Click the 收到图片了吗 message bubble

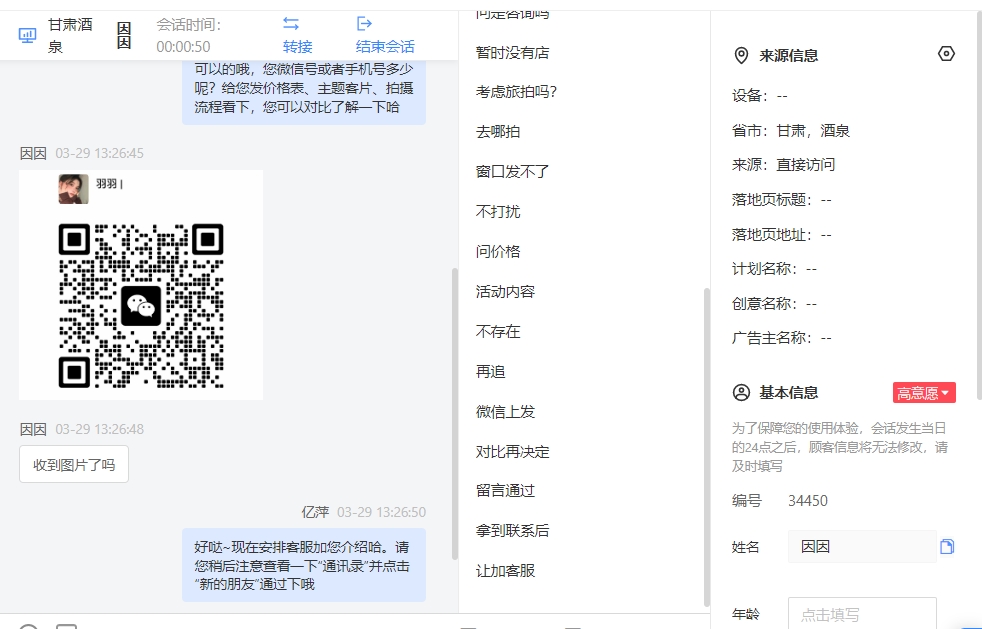(x=74, y=464)
